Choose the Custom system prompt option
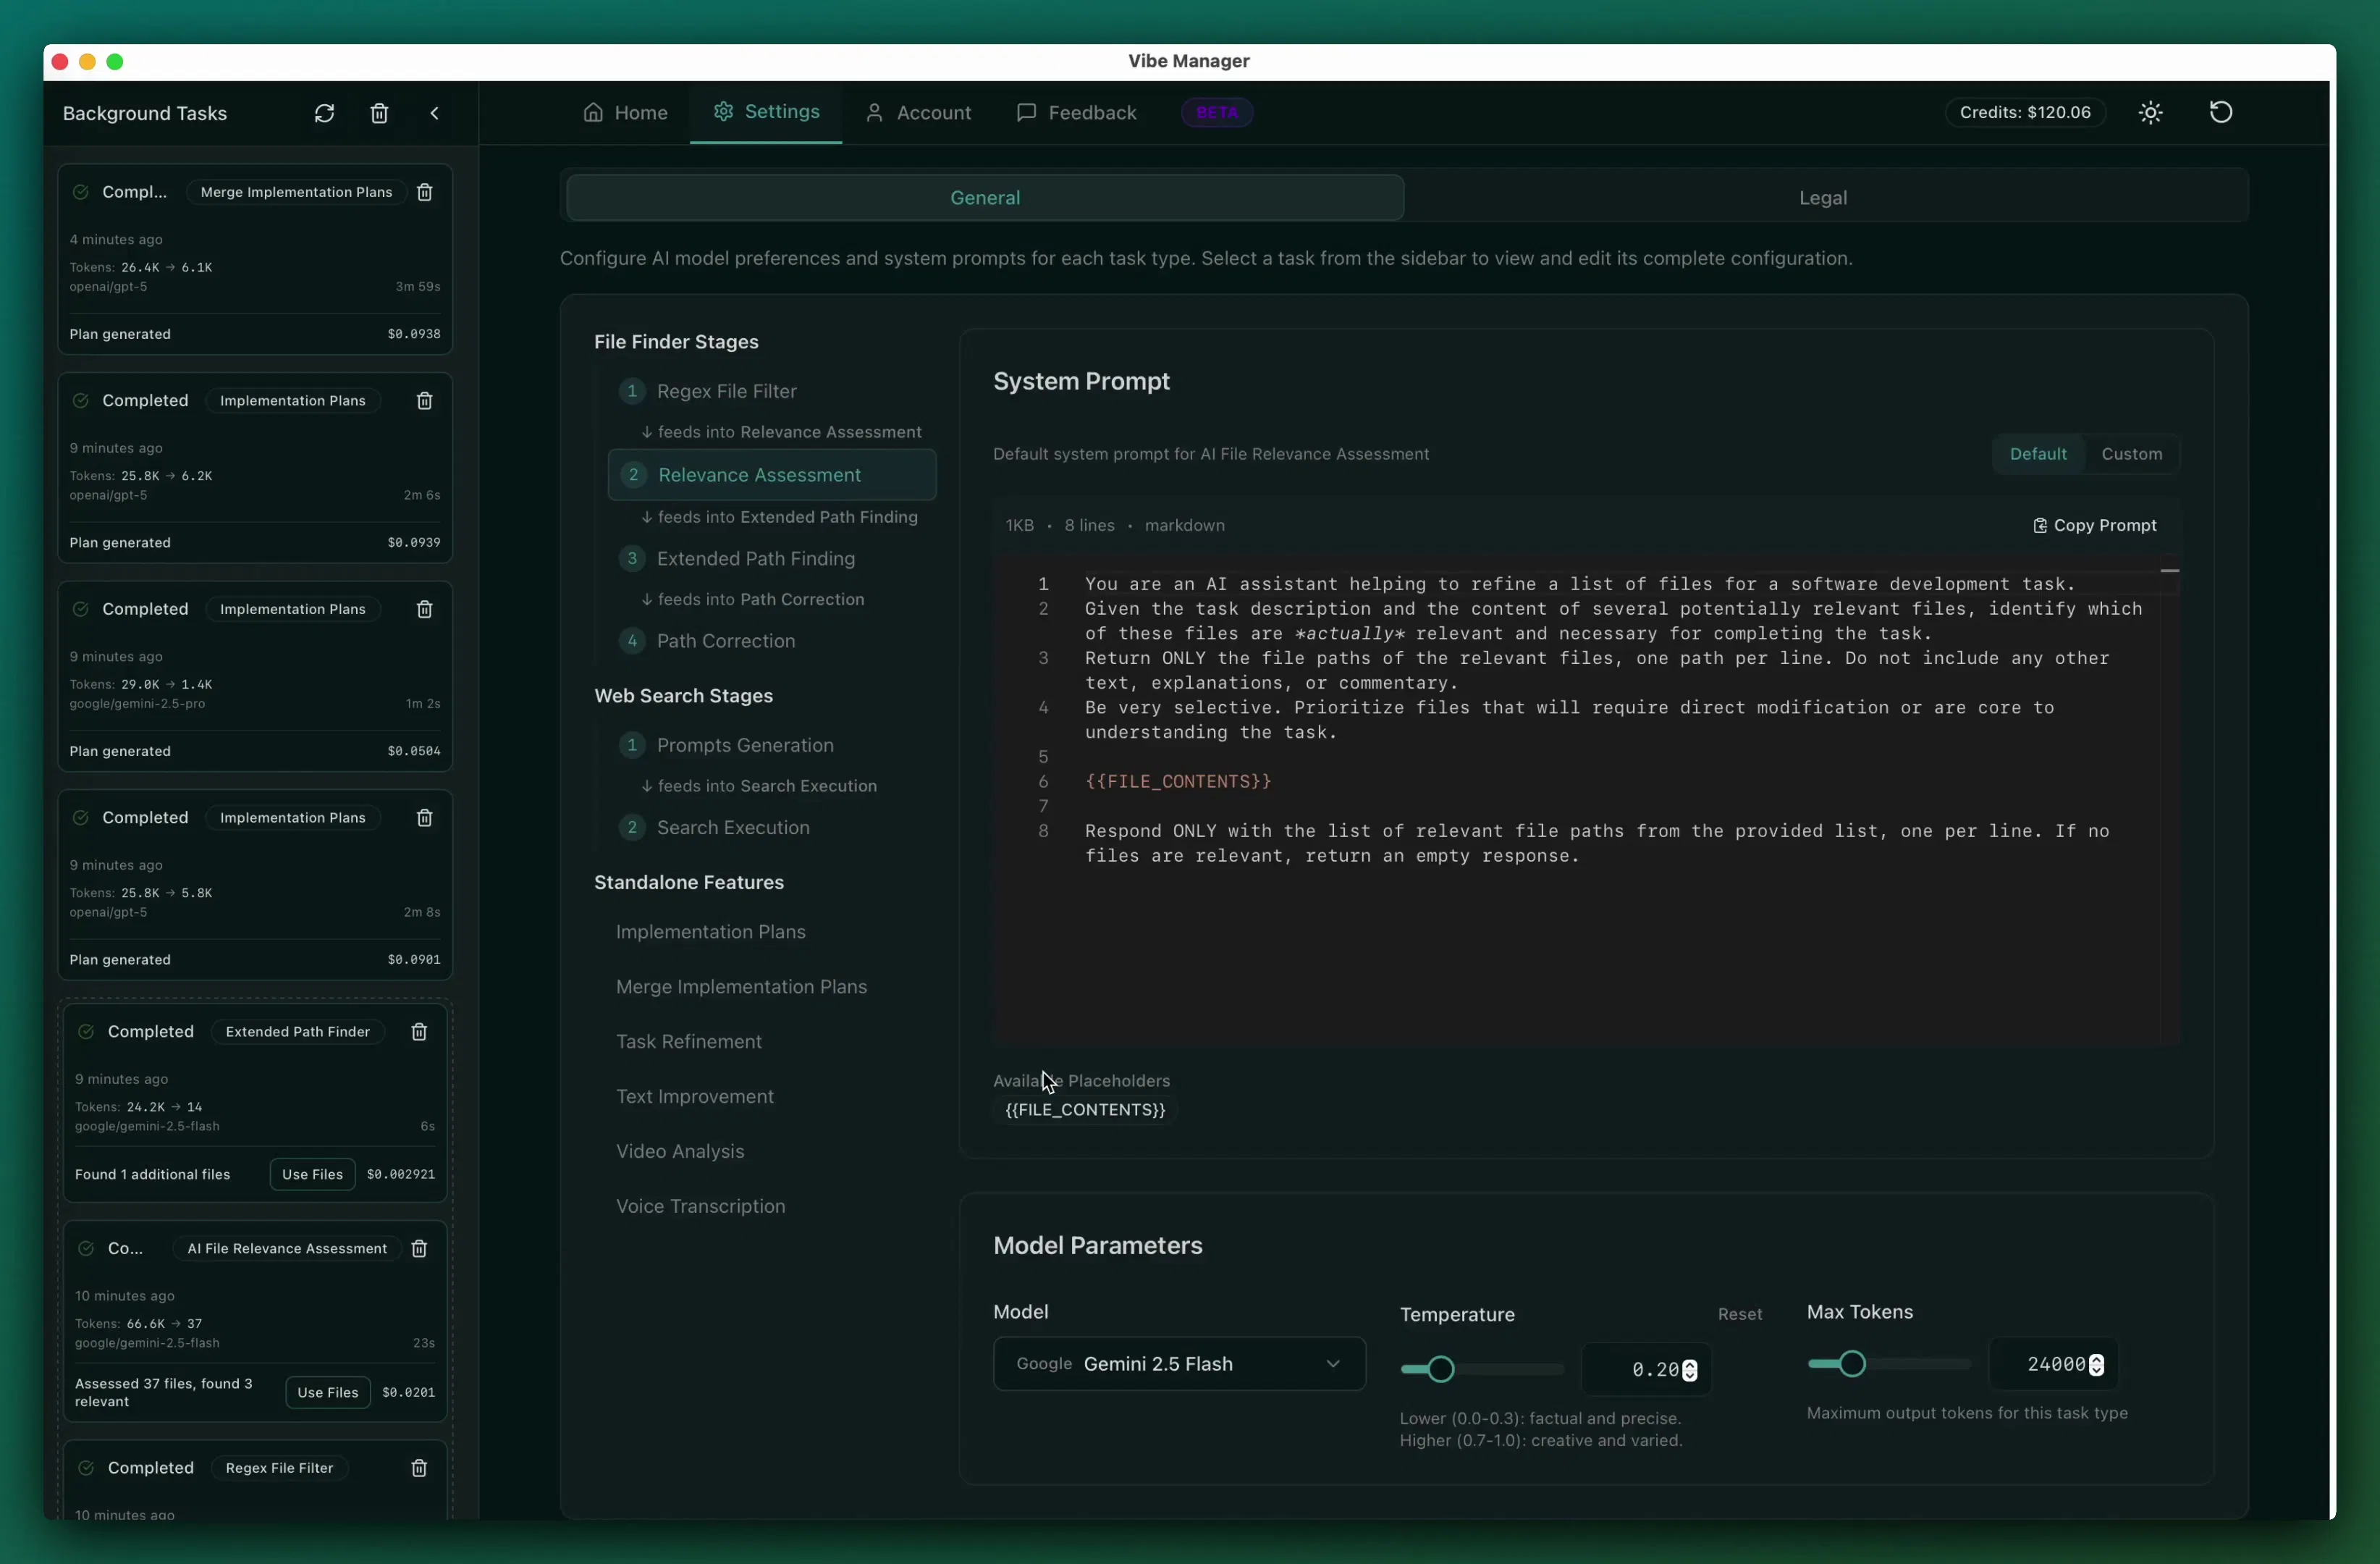The width and height of the screenshot is (2380, 1564). [x=2131, y=454]
